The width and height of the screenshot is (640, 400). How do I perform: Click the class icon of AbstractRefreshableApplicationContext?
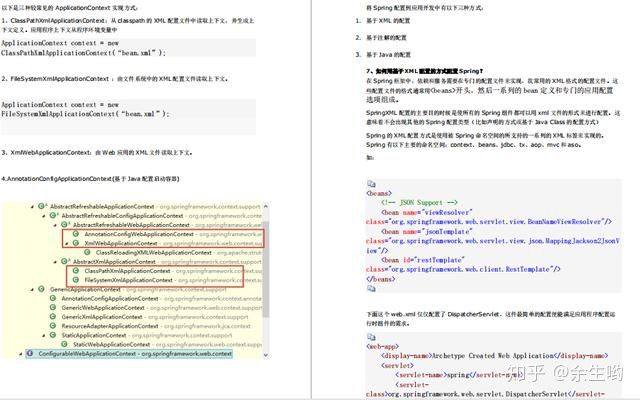[x=41, y=206]
